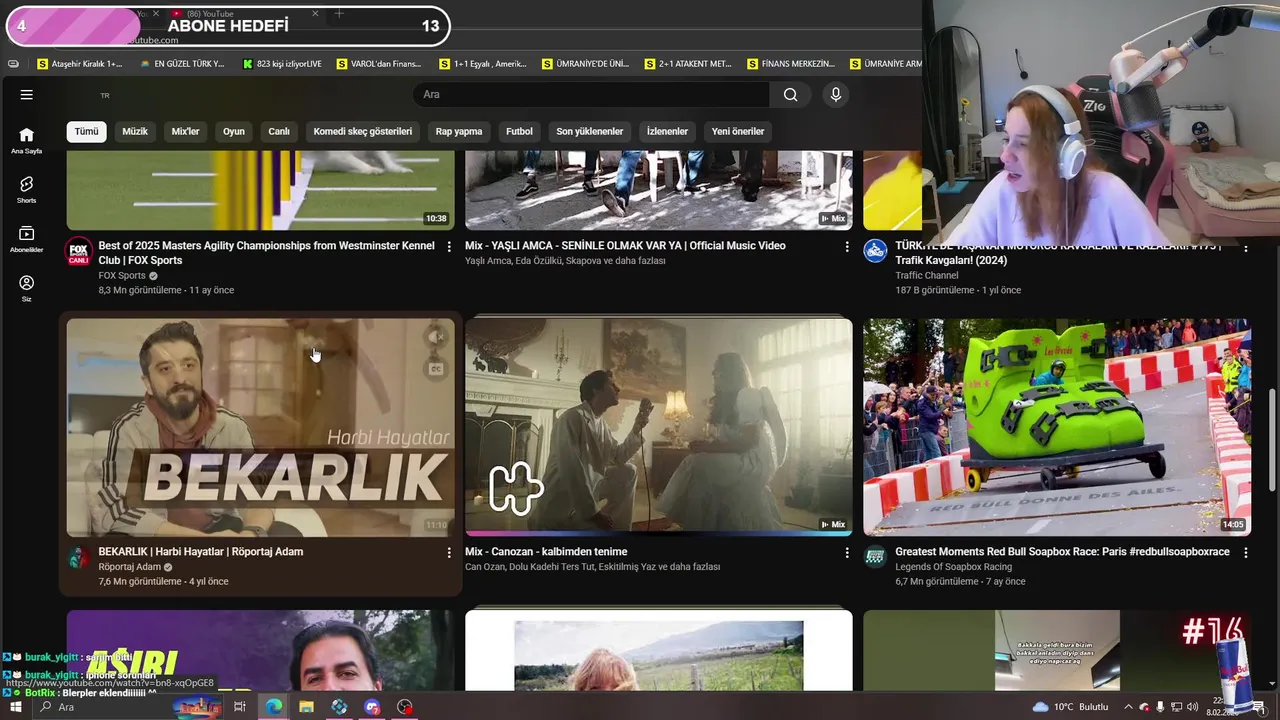This screenshot has width=1280, height=720.
Task: Open more options for Yaşlı Amca mix
Action: click(846, 246)
